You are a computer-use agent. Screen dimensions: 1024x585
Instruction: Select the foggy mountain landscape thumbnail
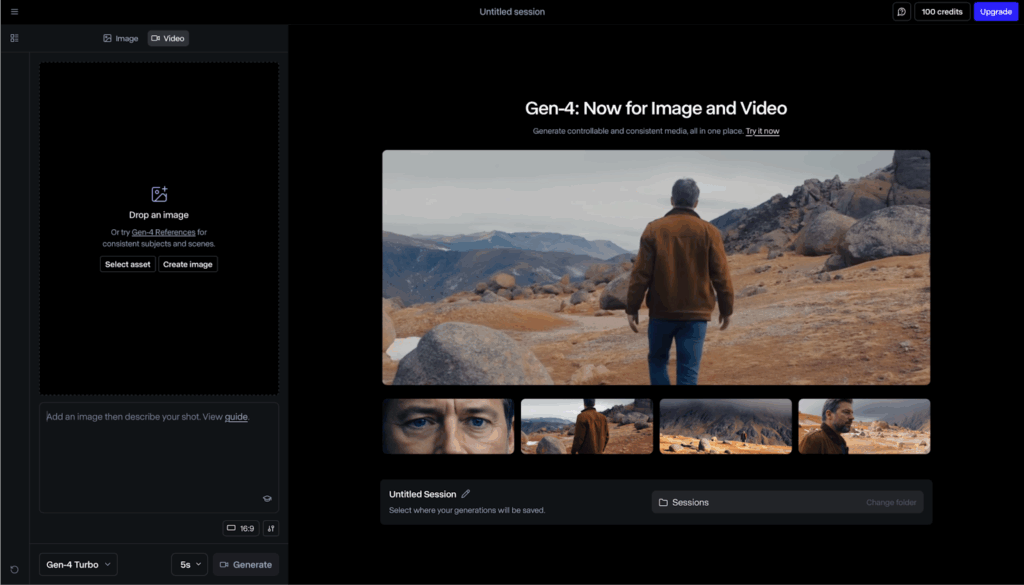[x=726, y=426]
